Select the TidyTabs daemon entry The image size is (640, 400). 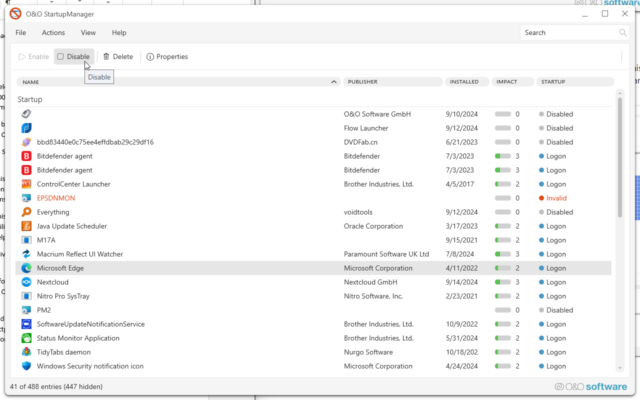[313, 352]
